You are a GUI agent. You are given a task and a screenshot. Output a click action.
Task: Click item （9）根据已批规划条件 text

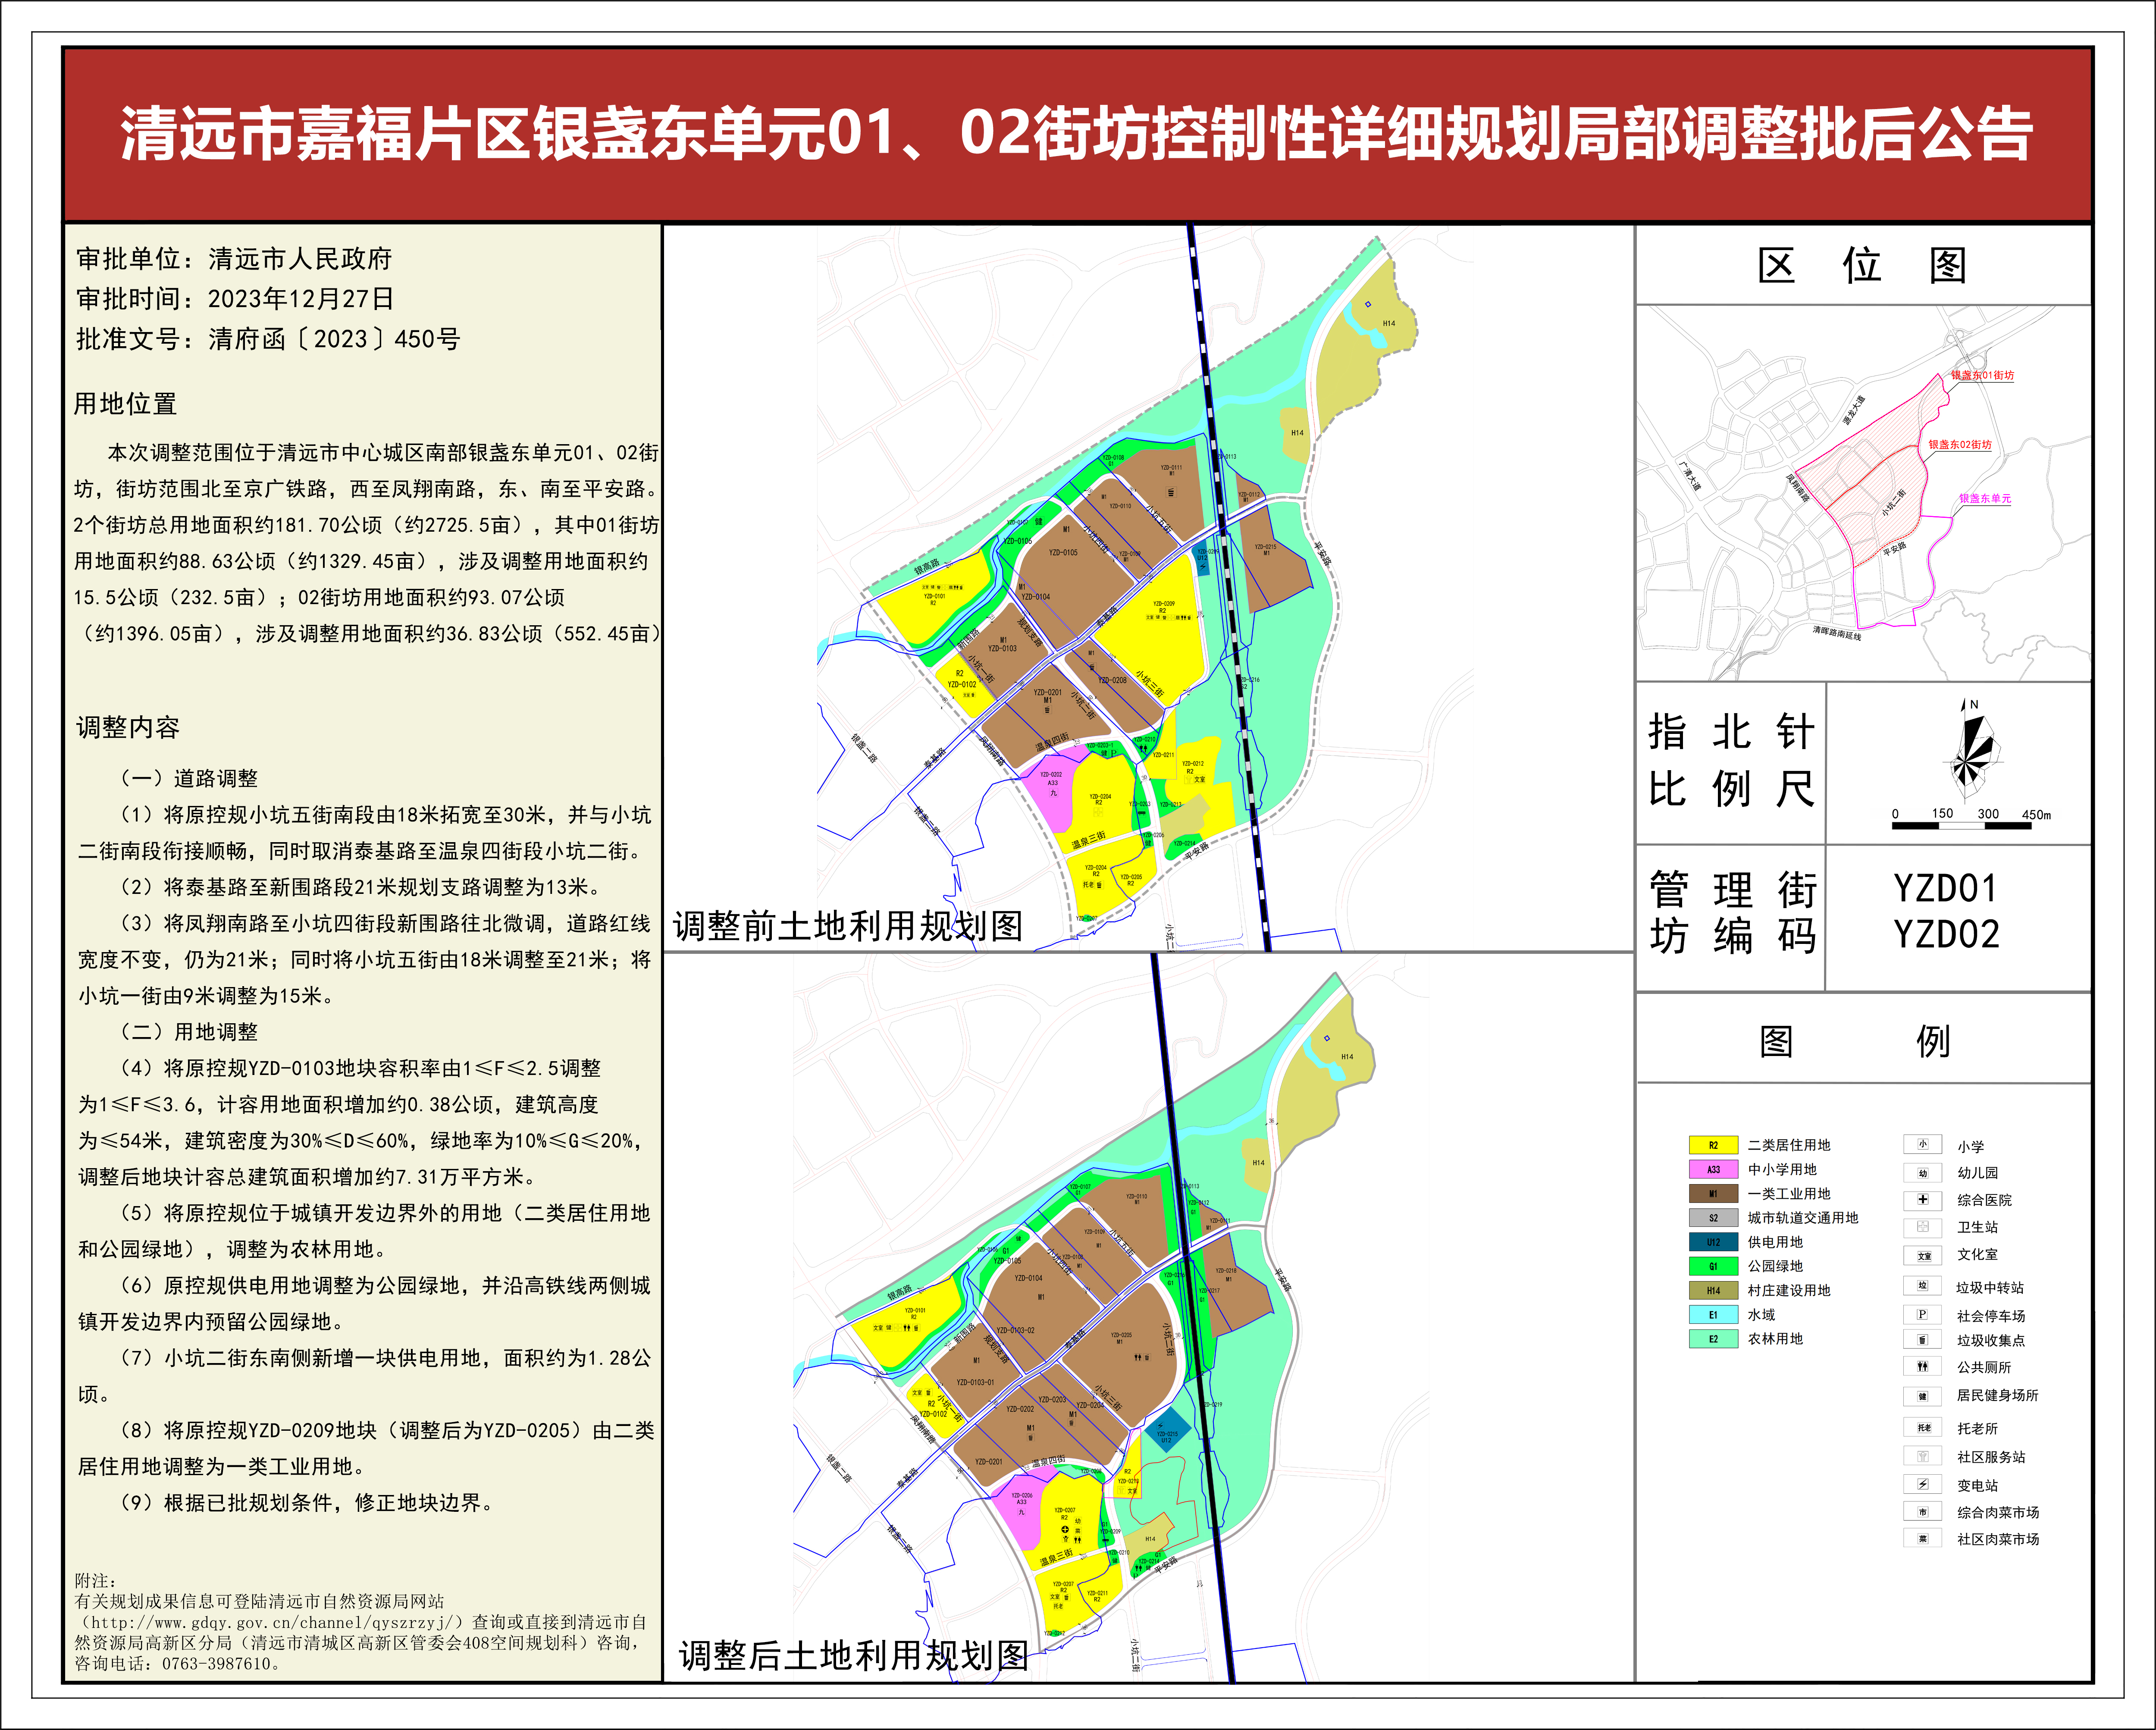click(308, 1503)
